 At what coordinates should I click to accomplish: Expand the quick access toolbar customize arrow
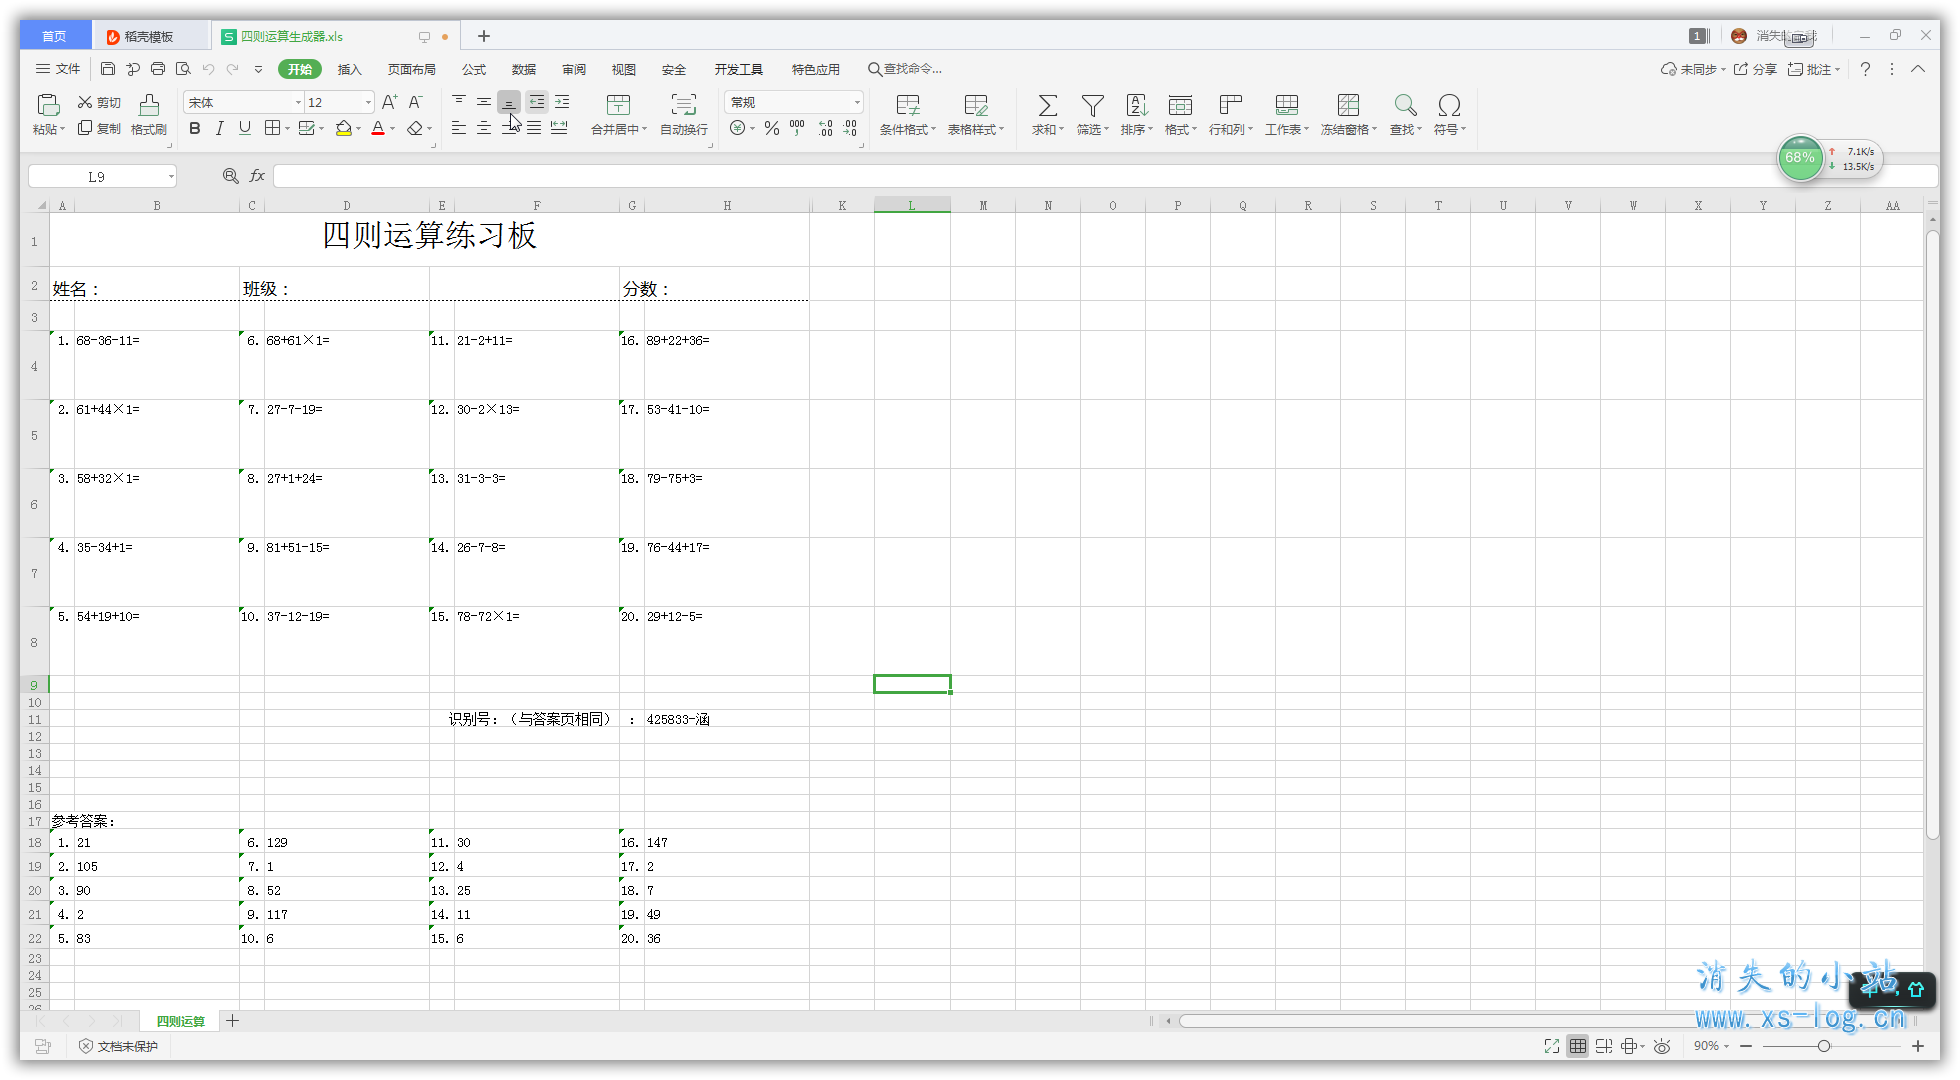258,69
